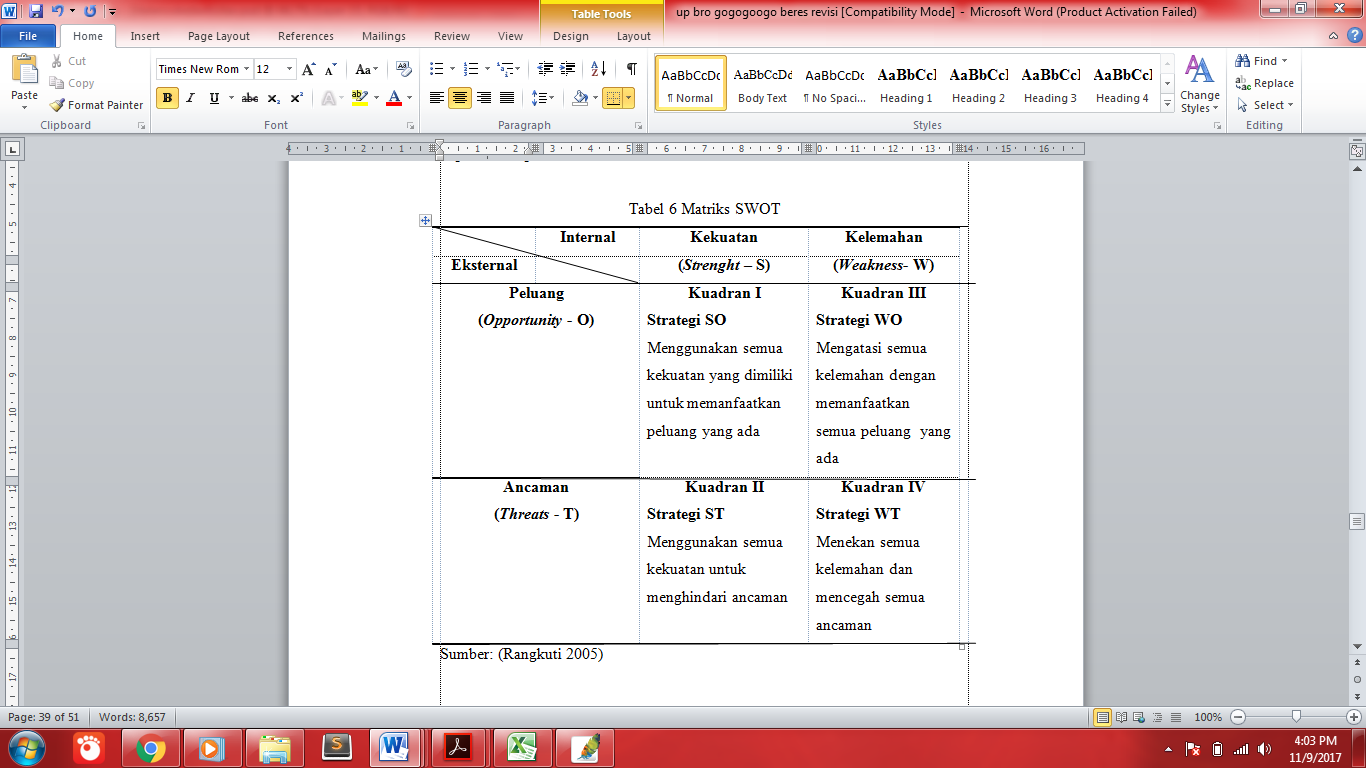Switch to the Table Tools Design tab
This screenshot has height=768, width=1366.
coord(570,35)
